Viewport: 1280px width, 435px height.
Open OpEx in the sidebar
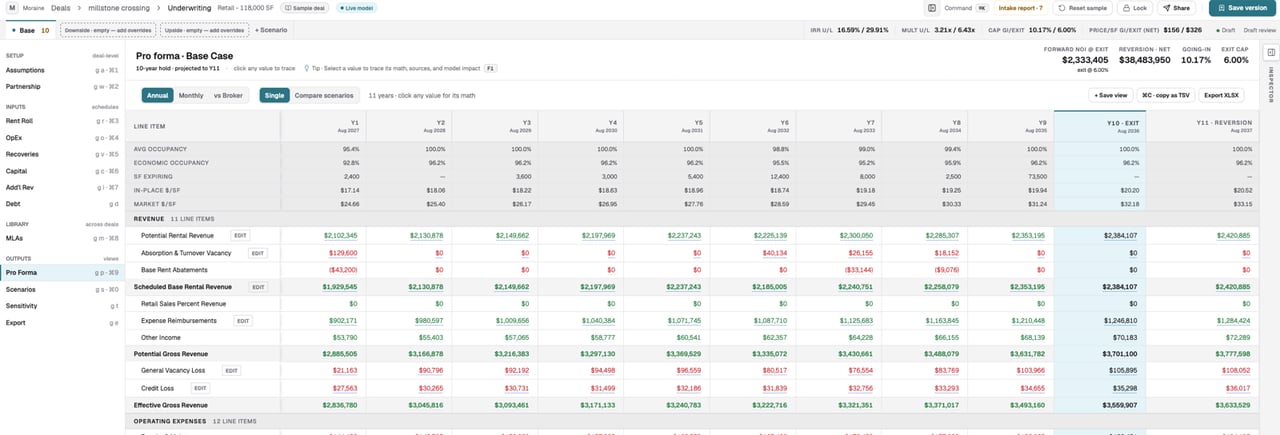coord(63,138)
